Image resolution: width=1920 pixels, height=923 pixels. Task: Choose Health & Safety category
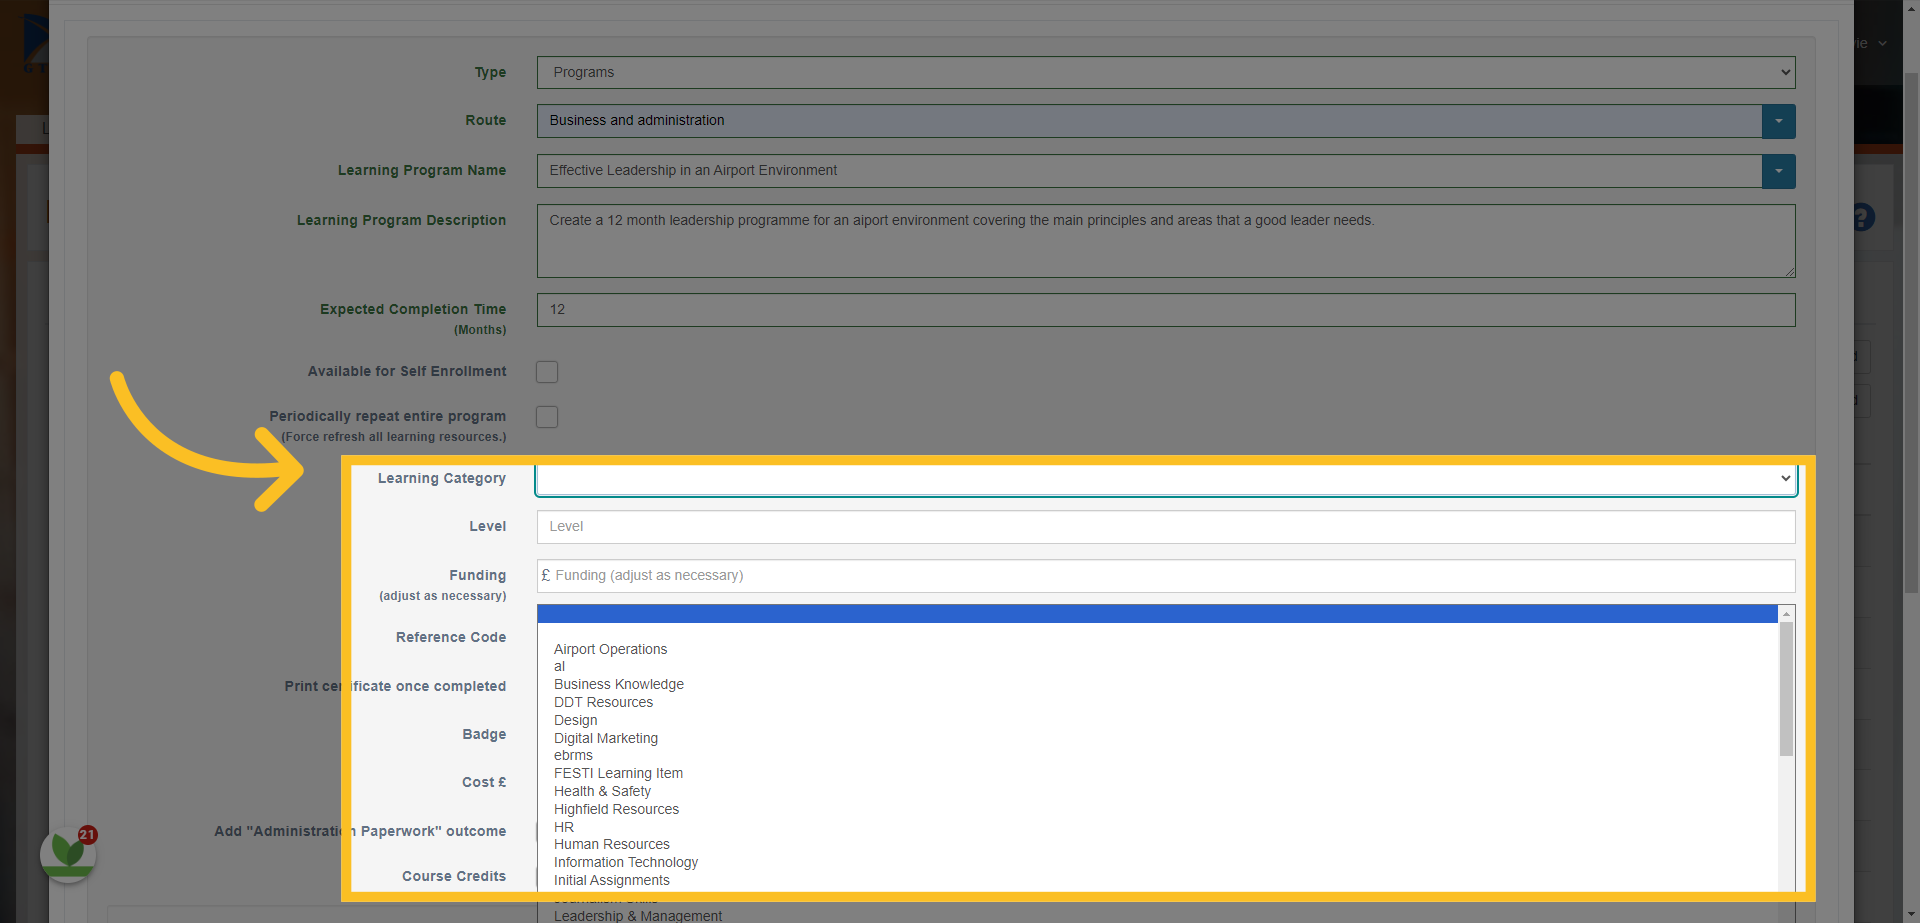[602, 792]
